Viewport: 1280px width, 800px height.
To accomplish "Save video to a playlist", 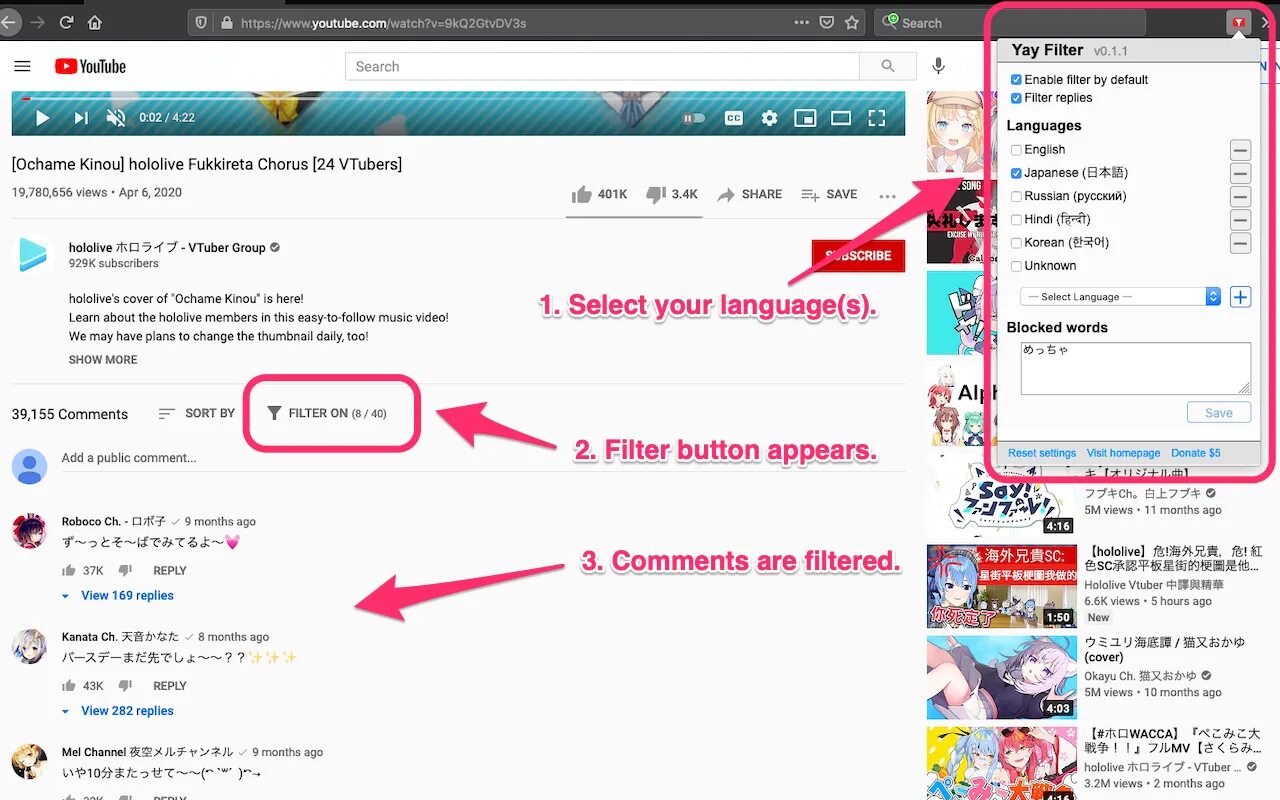I will tap(829, 194).
